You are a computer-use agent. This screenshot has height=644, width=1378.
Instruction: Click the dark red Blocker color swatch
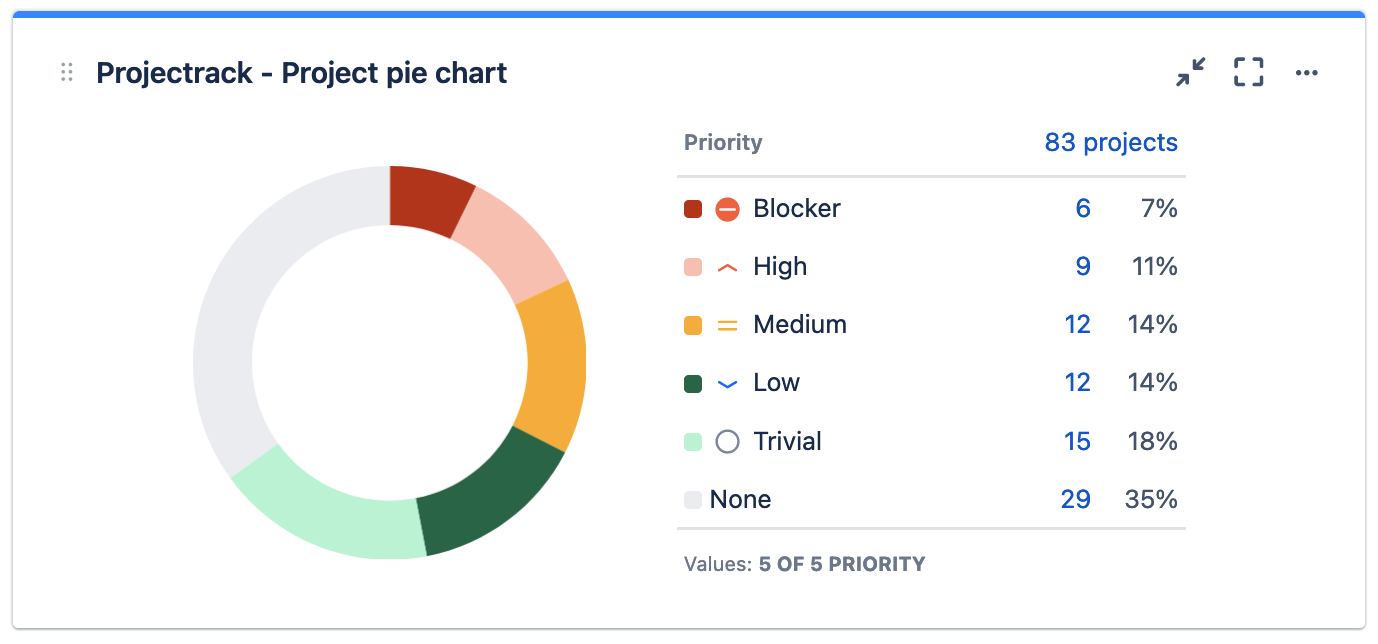[x=693, y=208]
